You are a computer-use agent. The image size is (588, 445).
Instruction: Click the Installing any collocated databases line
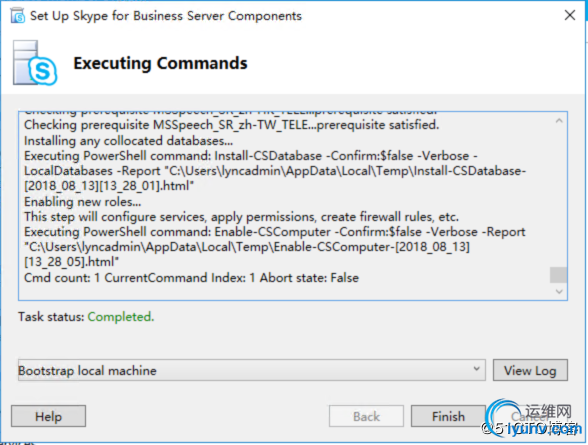coord(128,141)
